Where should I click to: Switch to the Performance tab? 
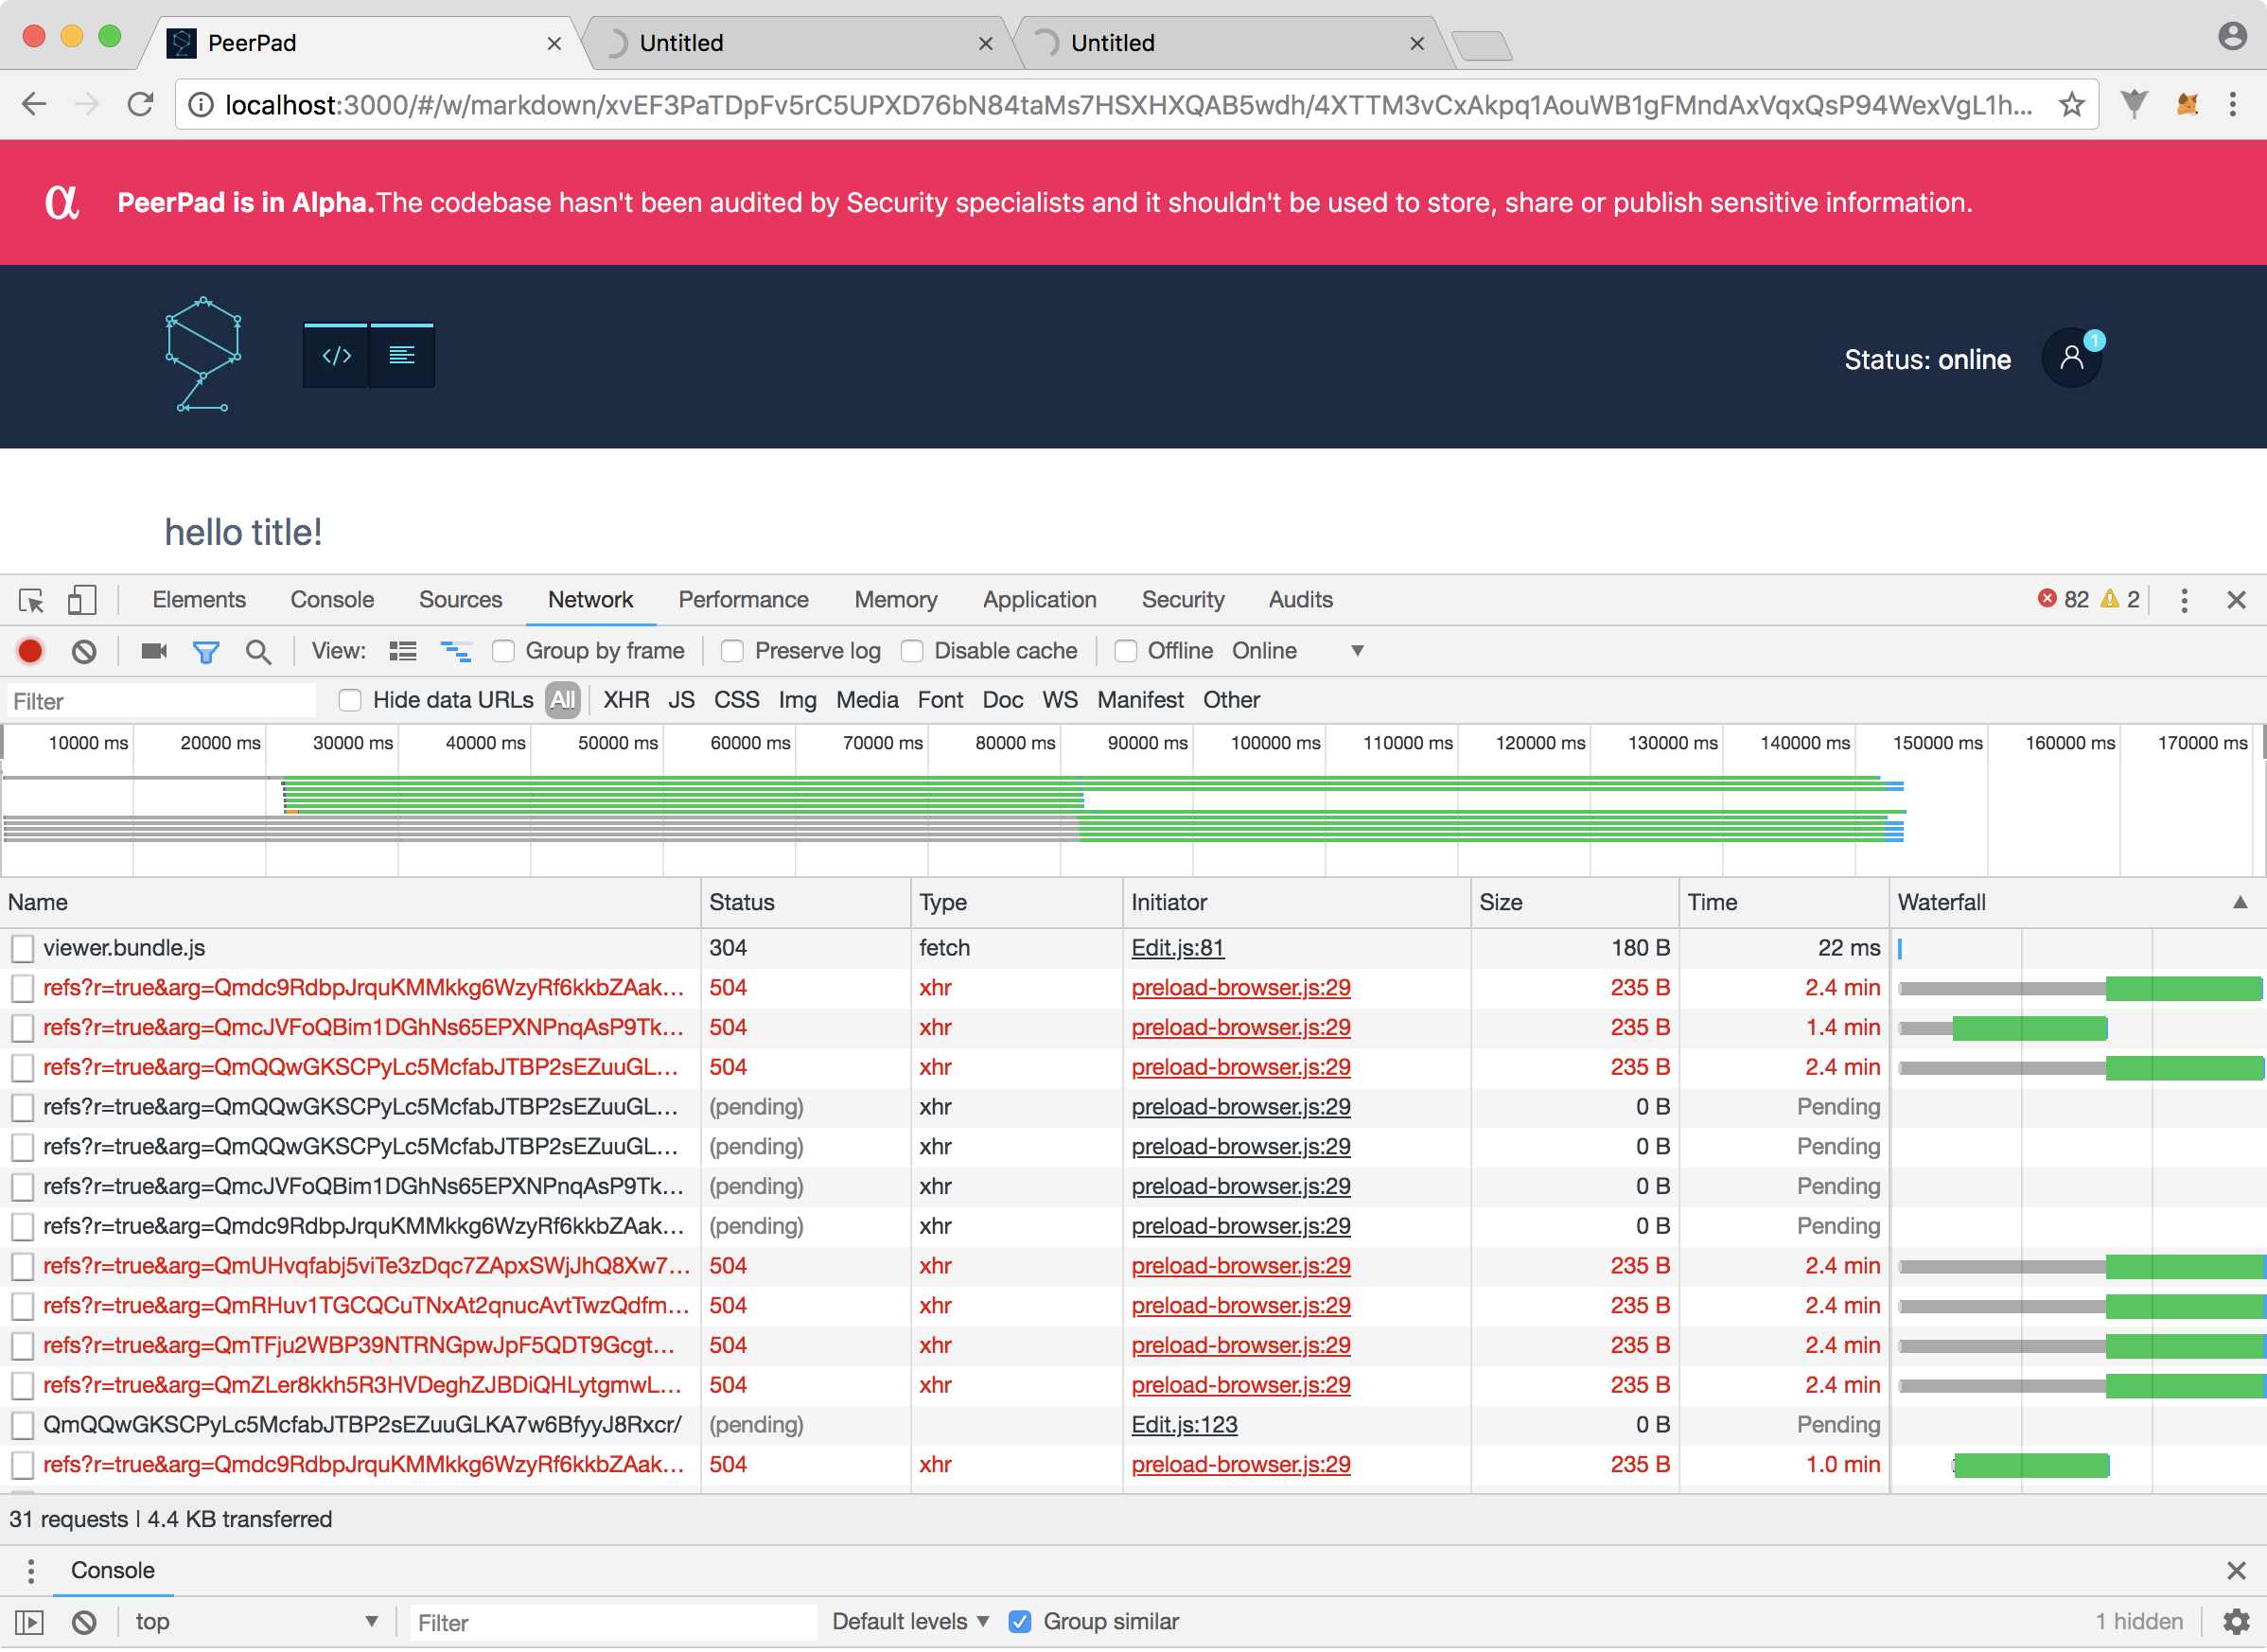coord(743,600)
